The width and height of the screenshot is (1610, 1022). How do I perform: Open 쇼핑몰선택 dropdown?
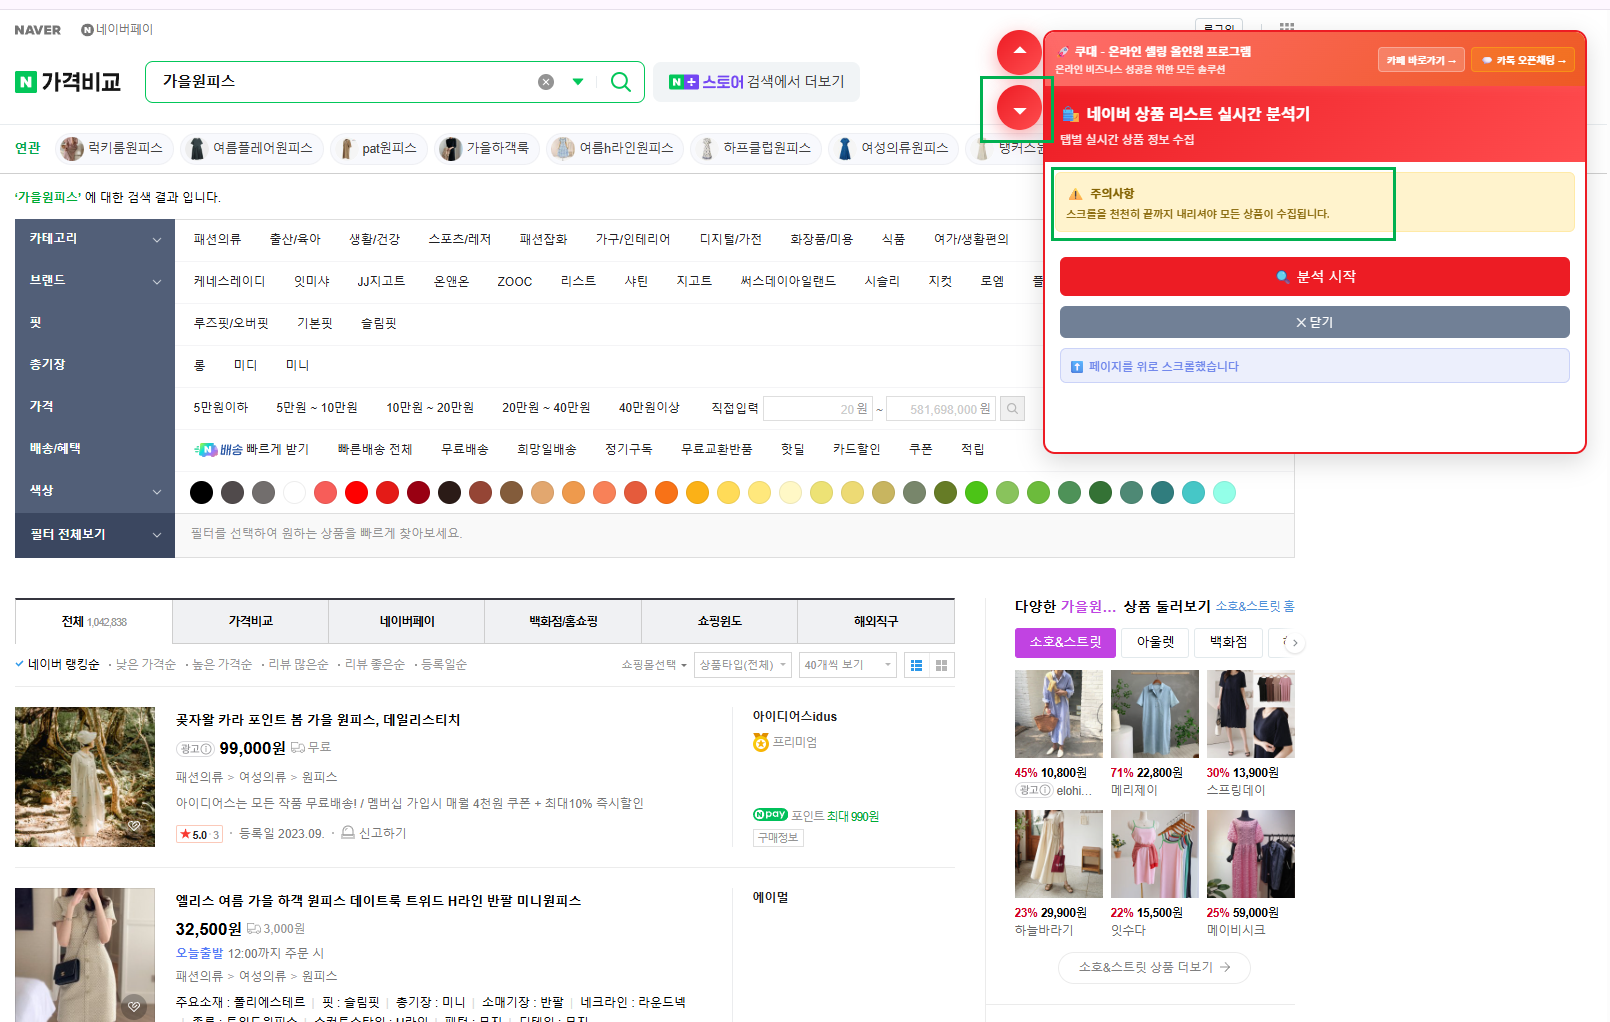click(654, 665)
